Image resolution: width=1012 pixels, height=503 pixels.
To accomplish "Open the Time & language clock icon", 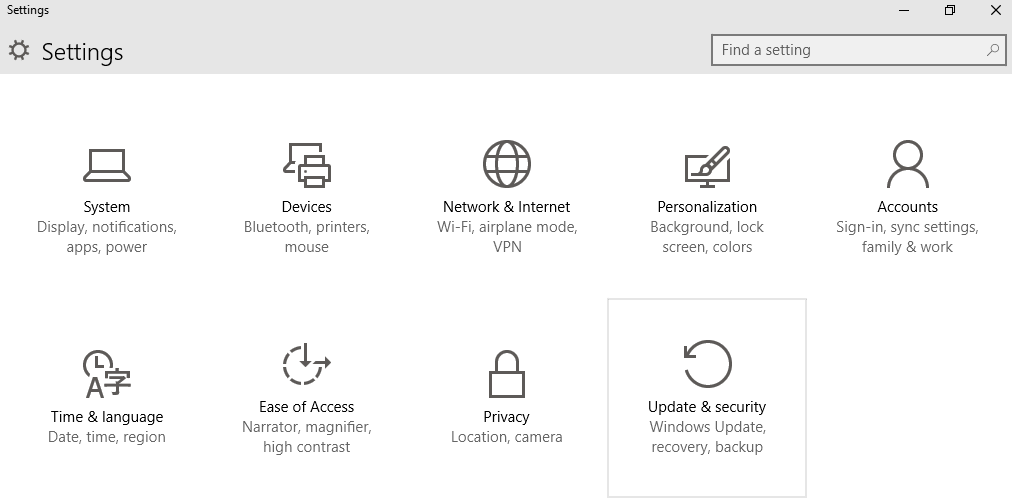I will (106, 374).
